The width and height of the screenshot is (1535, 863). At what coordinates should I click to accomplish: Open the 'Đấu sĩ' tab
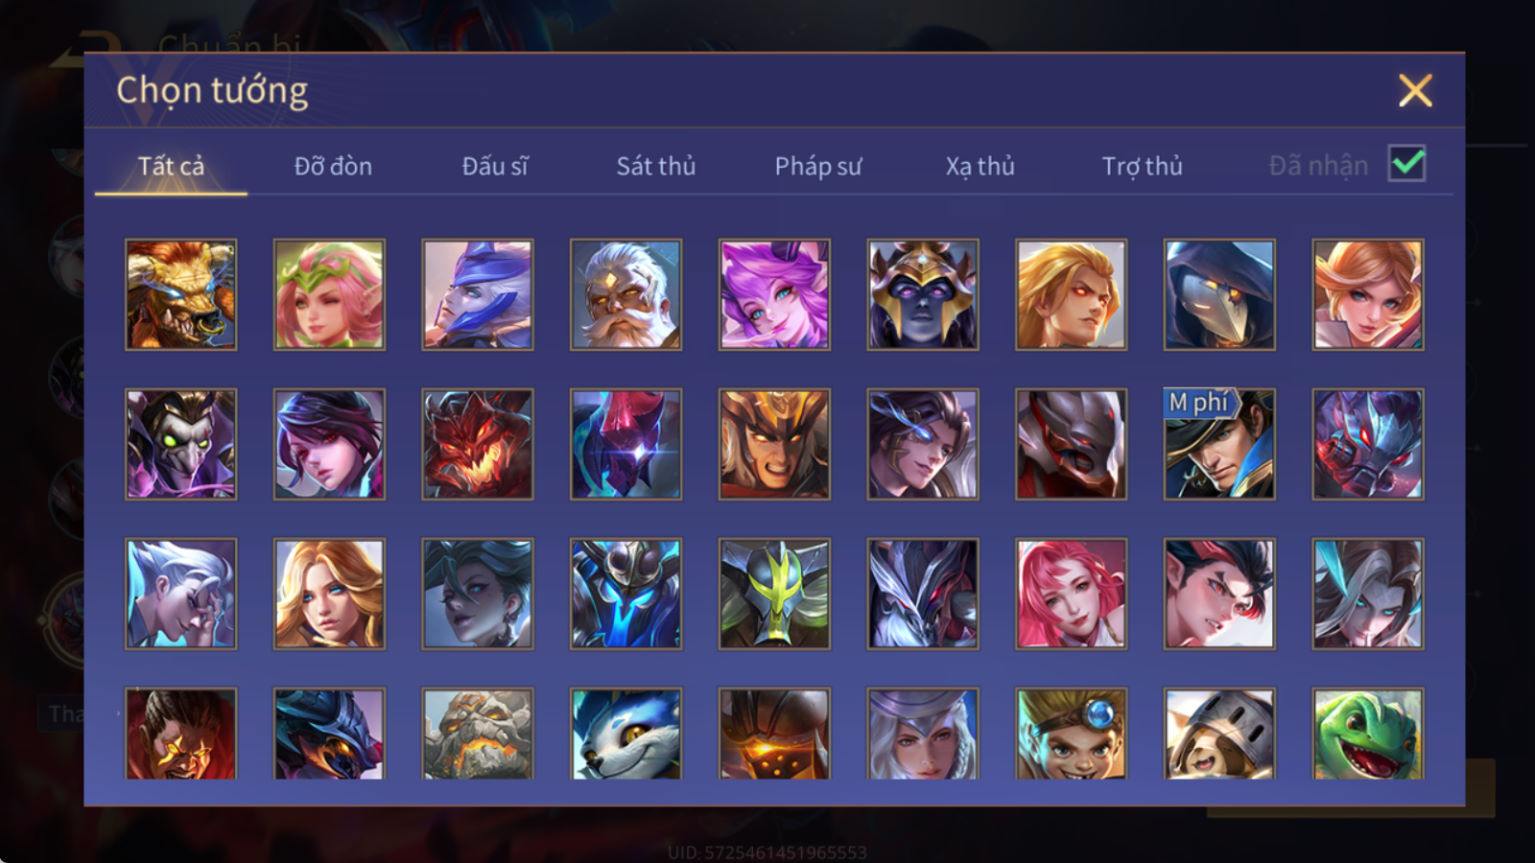(x=495, y=166)
